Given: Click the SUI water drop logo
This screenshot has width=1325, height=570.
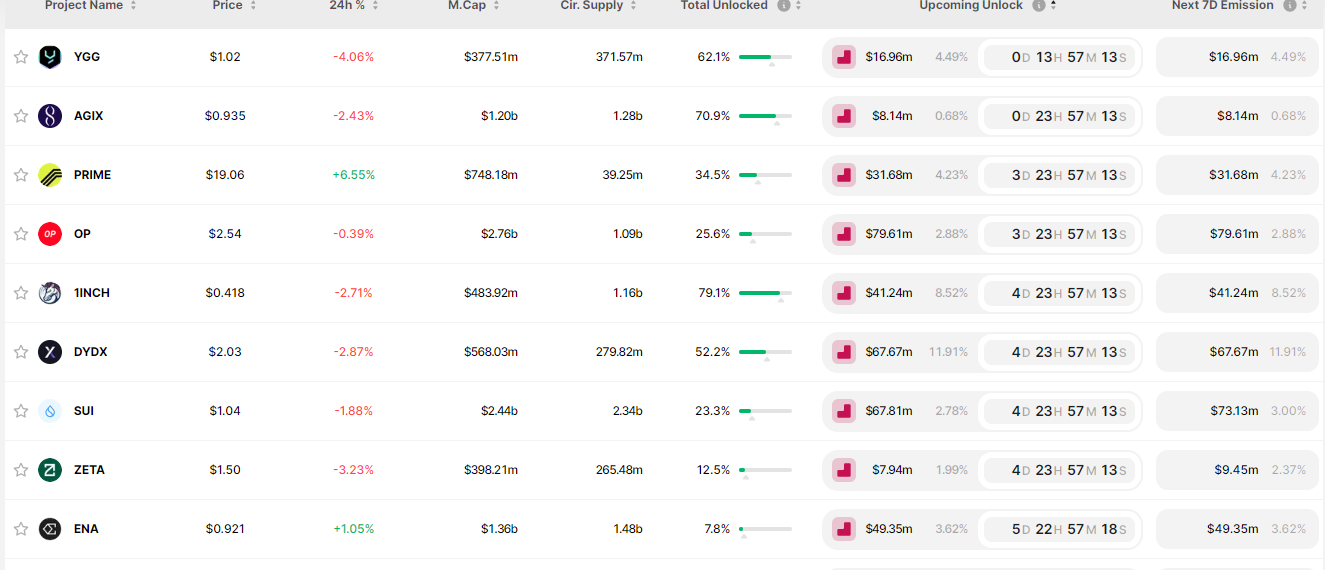Looking at the screenshot, I should click(50, 411).
